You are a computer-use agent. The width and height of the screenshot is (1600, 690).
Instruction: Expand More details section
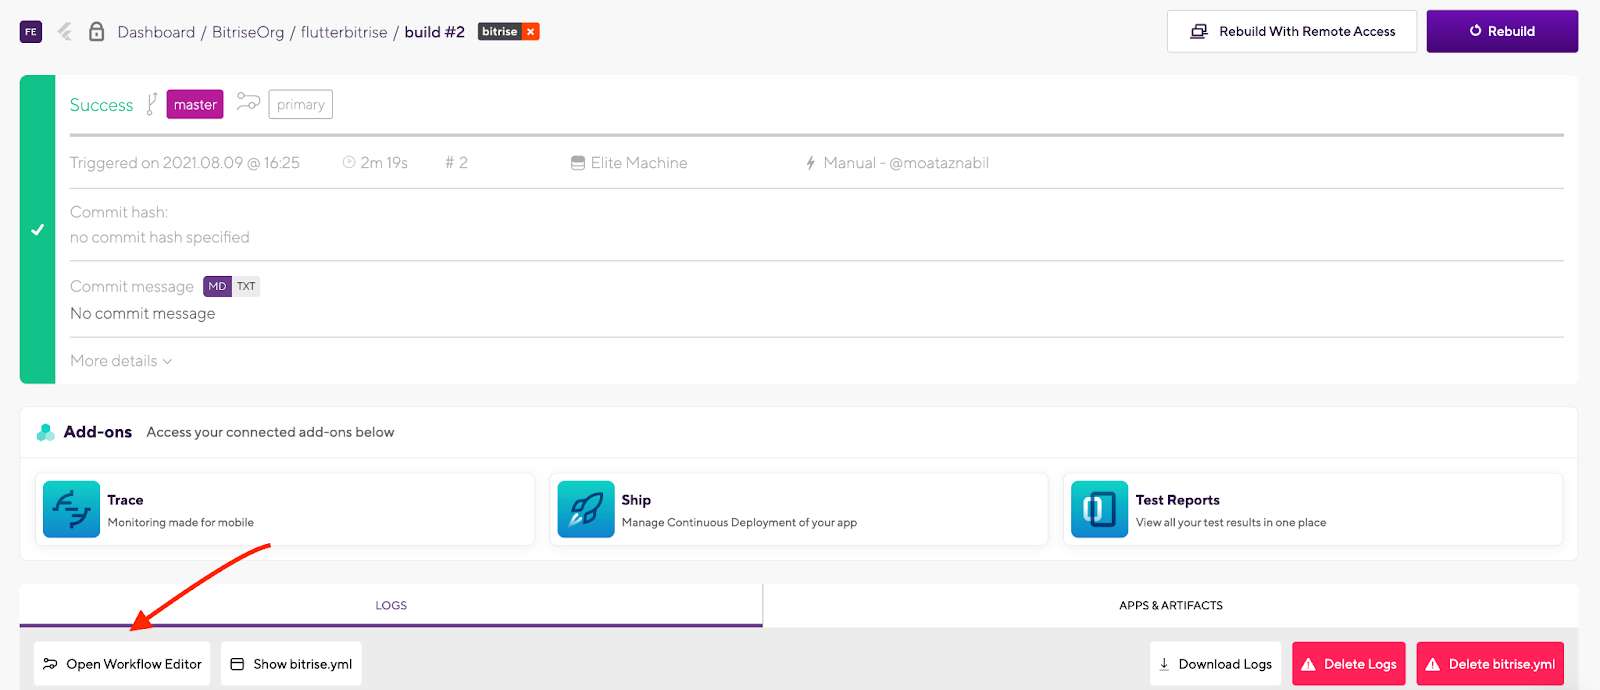point(121,361)
